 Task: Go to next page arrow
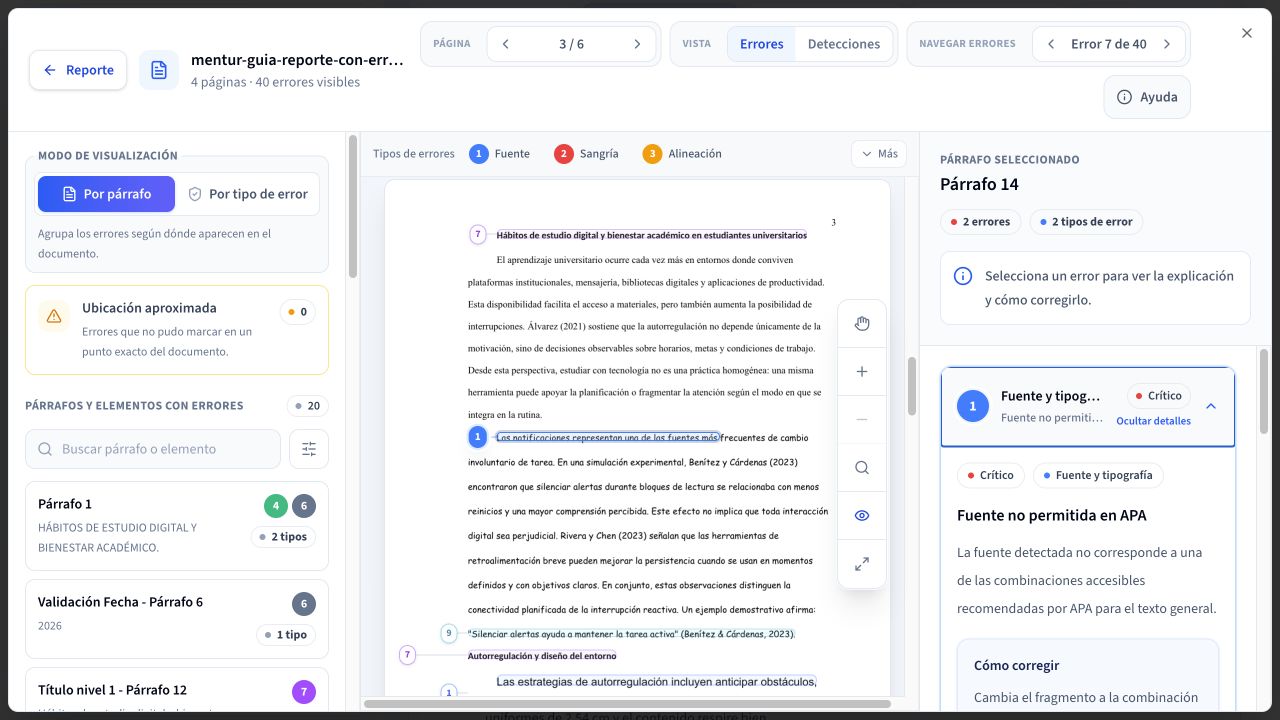637,44
